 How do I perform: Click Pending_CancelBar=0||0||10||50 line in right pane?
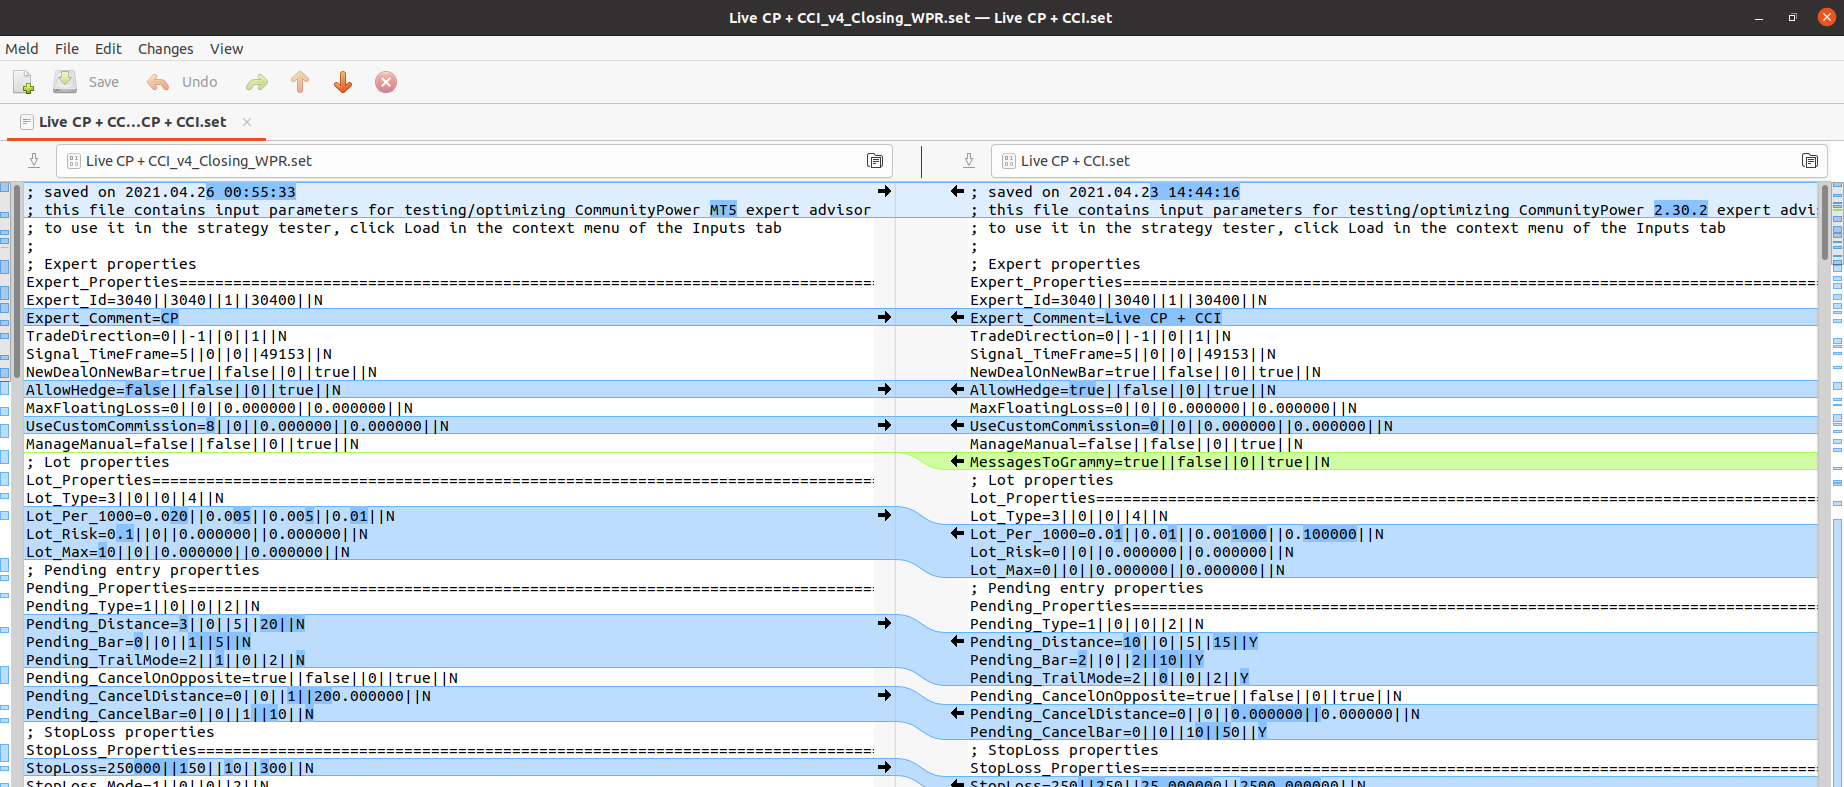point(1118,732)
